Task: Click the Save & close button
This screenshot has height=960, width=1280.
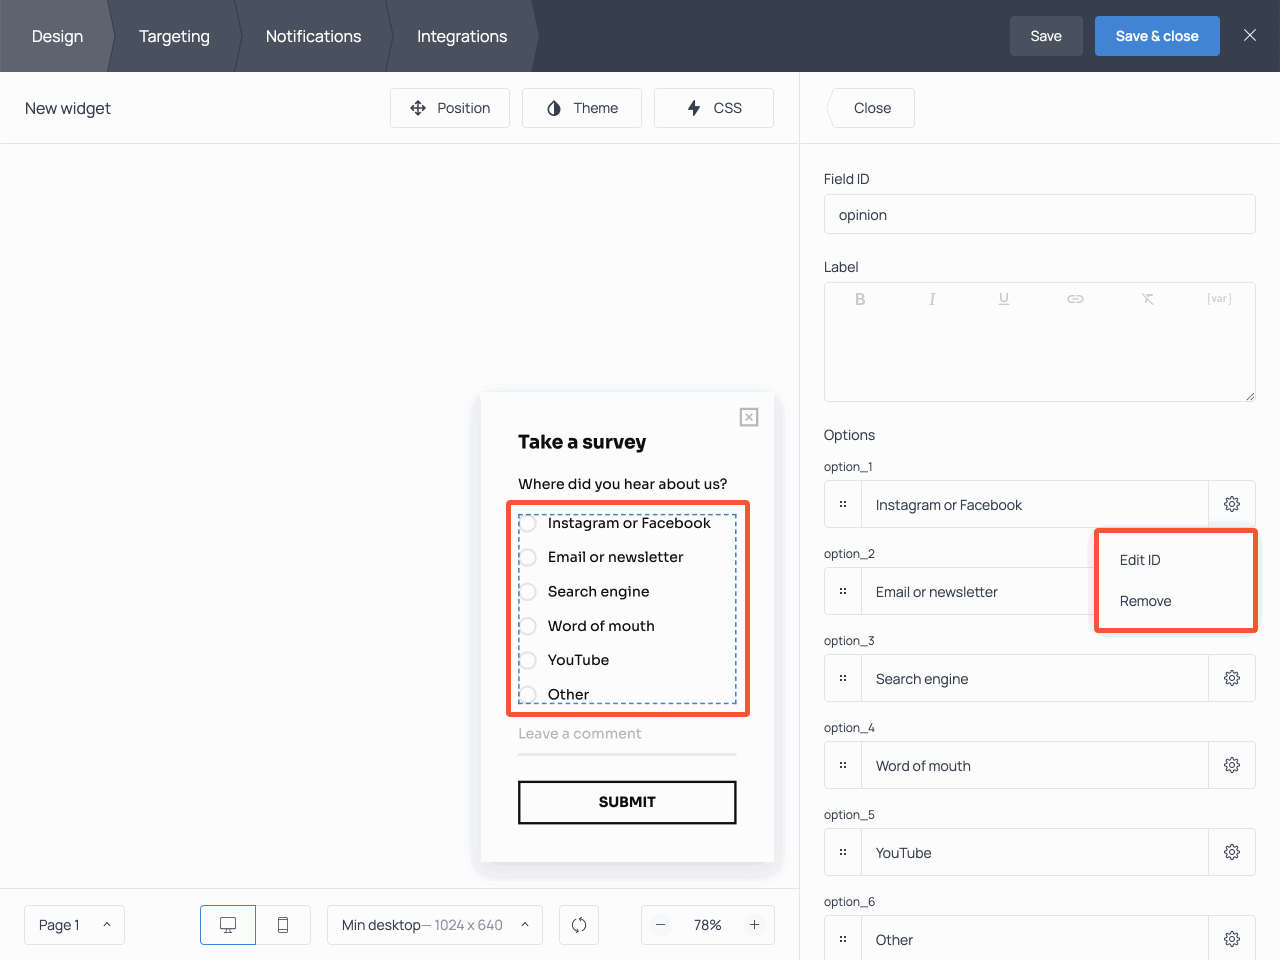Action: point(1156,36)
